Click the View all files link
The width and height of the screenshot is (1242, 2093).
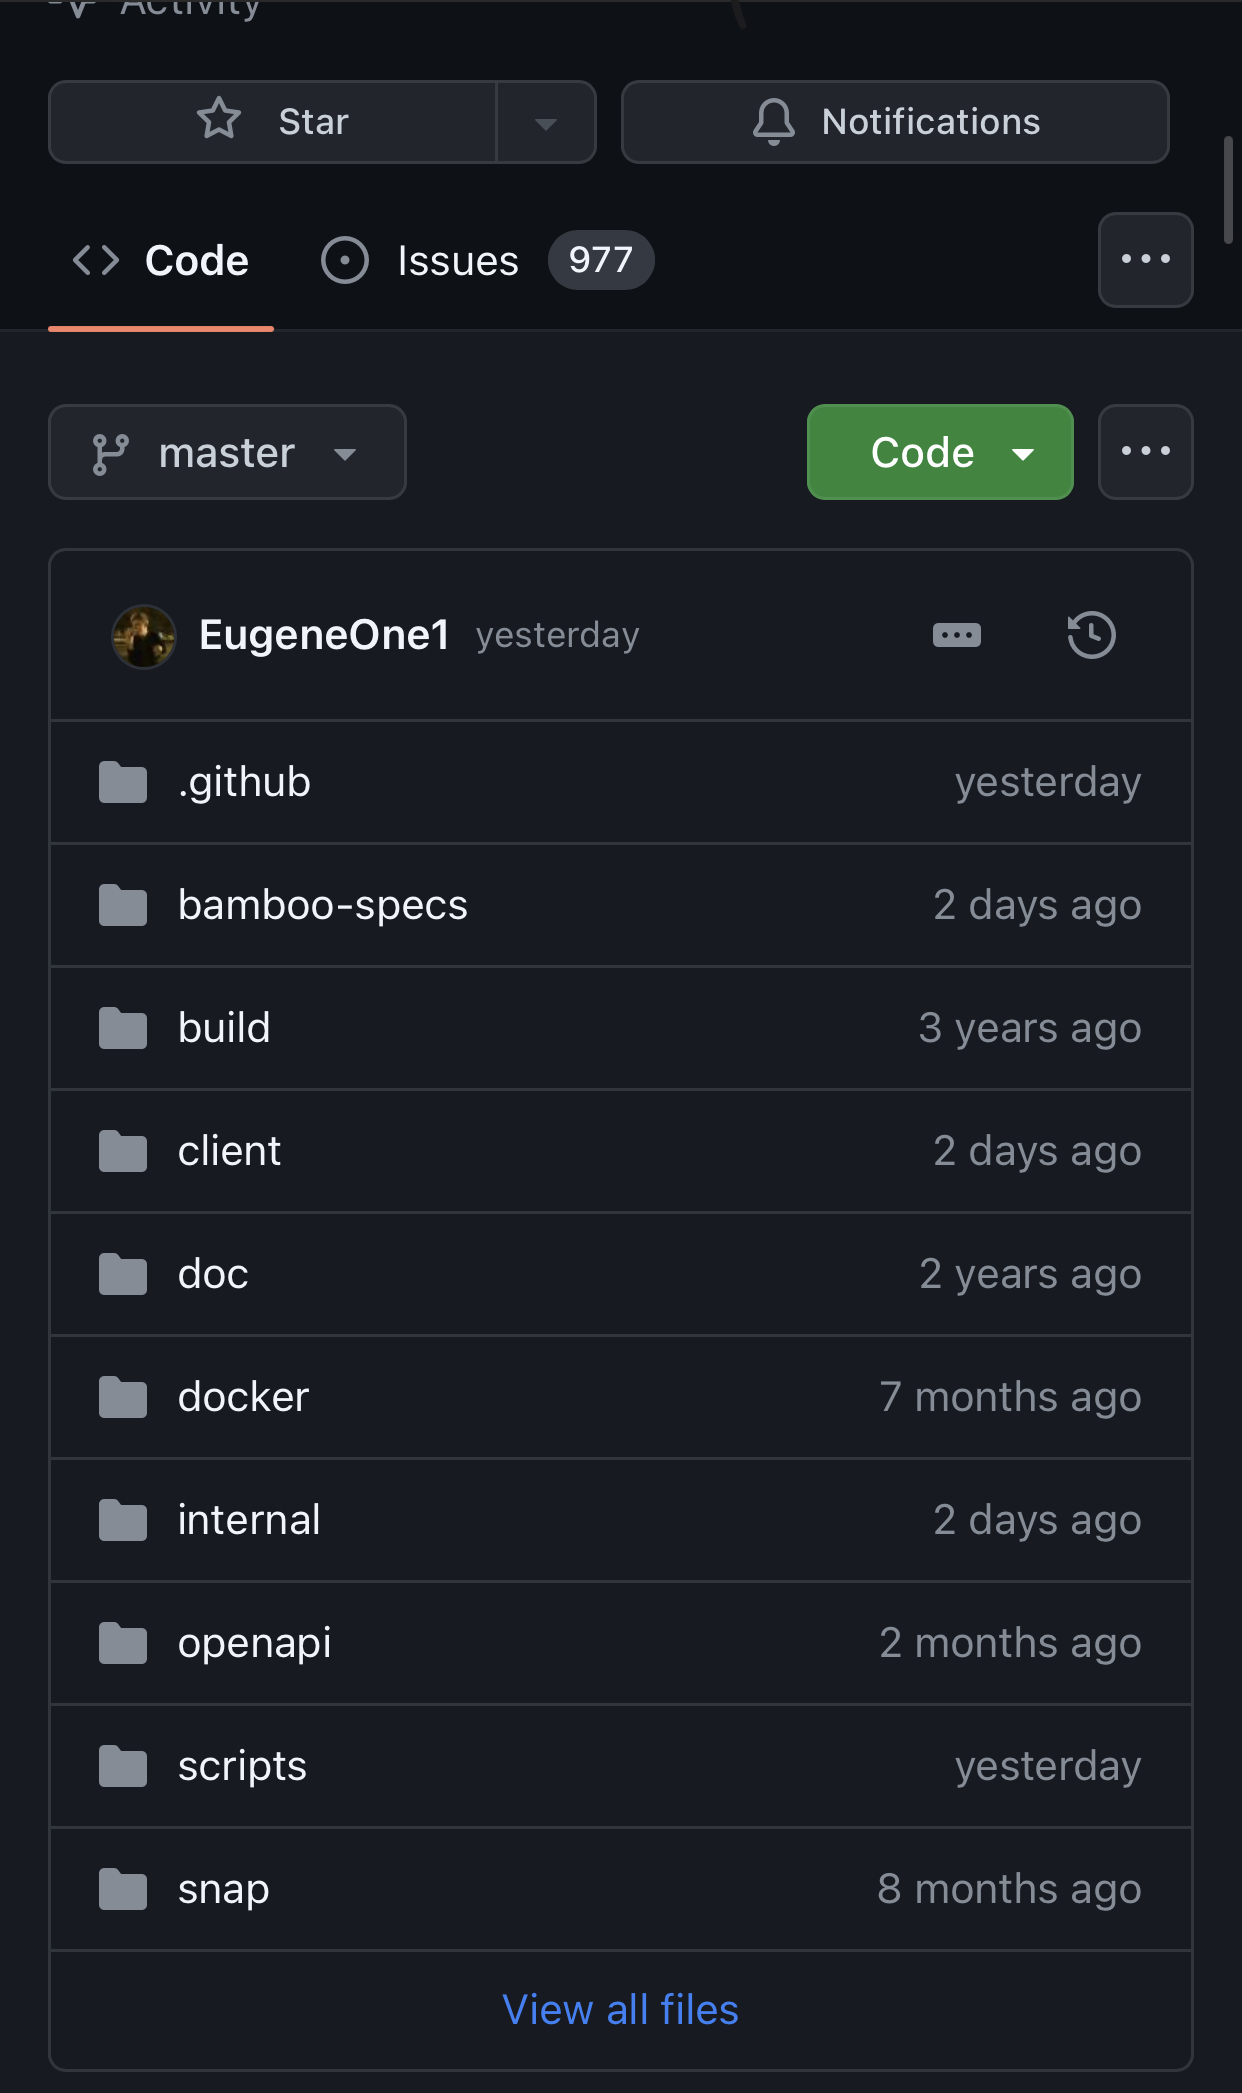tap(620, 2010)
